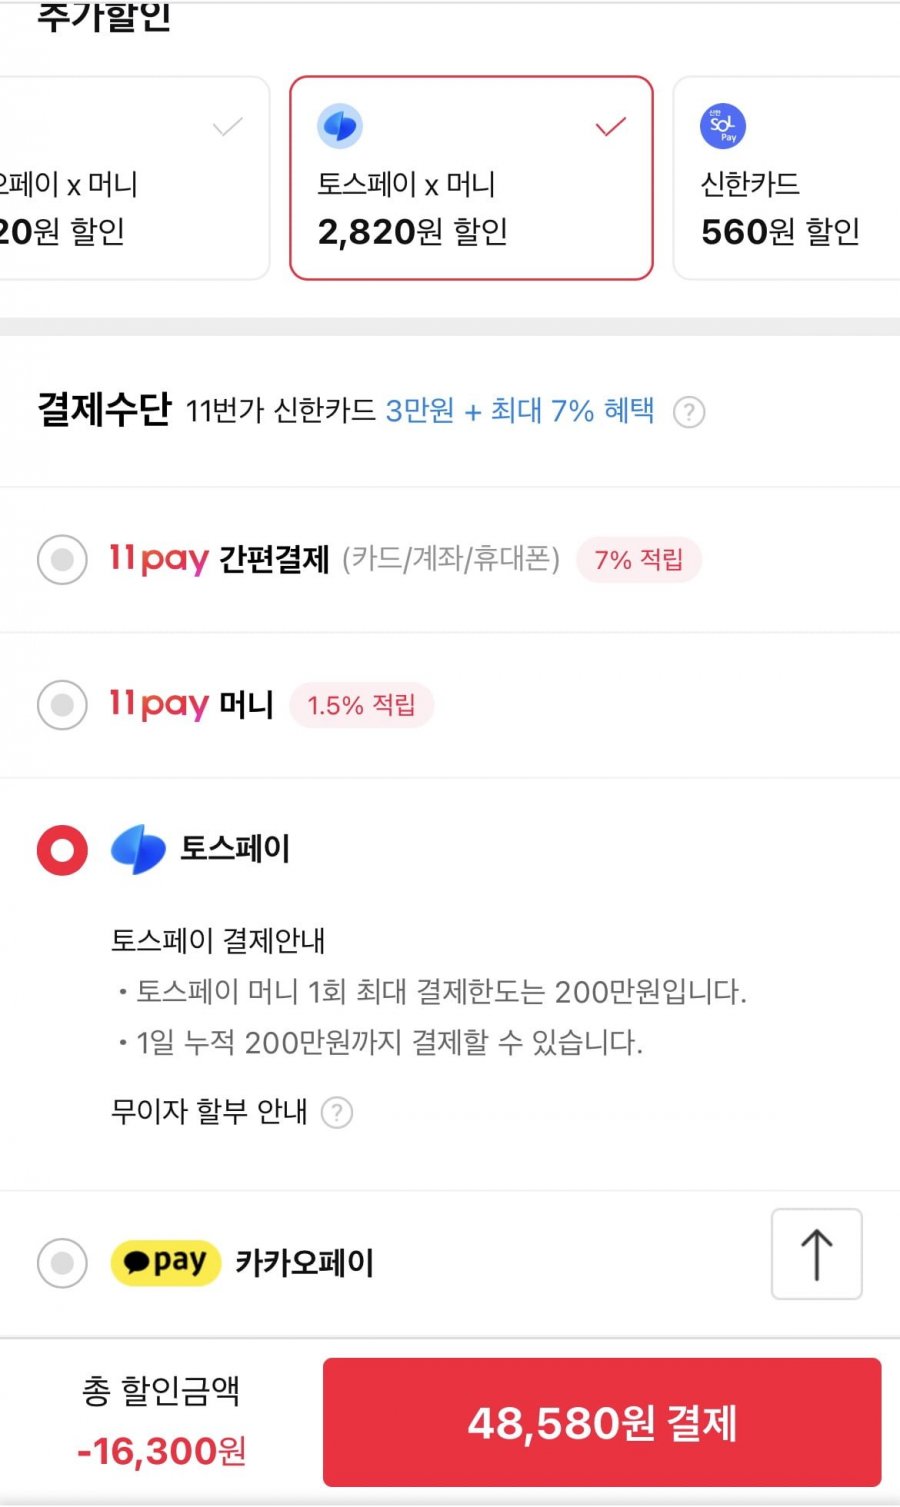
Task: Tap the gray checkmark on left discount card
Action: point(228,127)
